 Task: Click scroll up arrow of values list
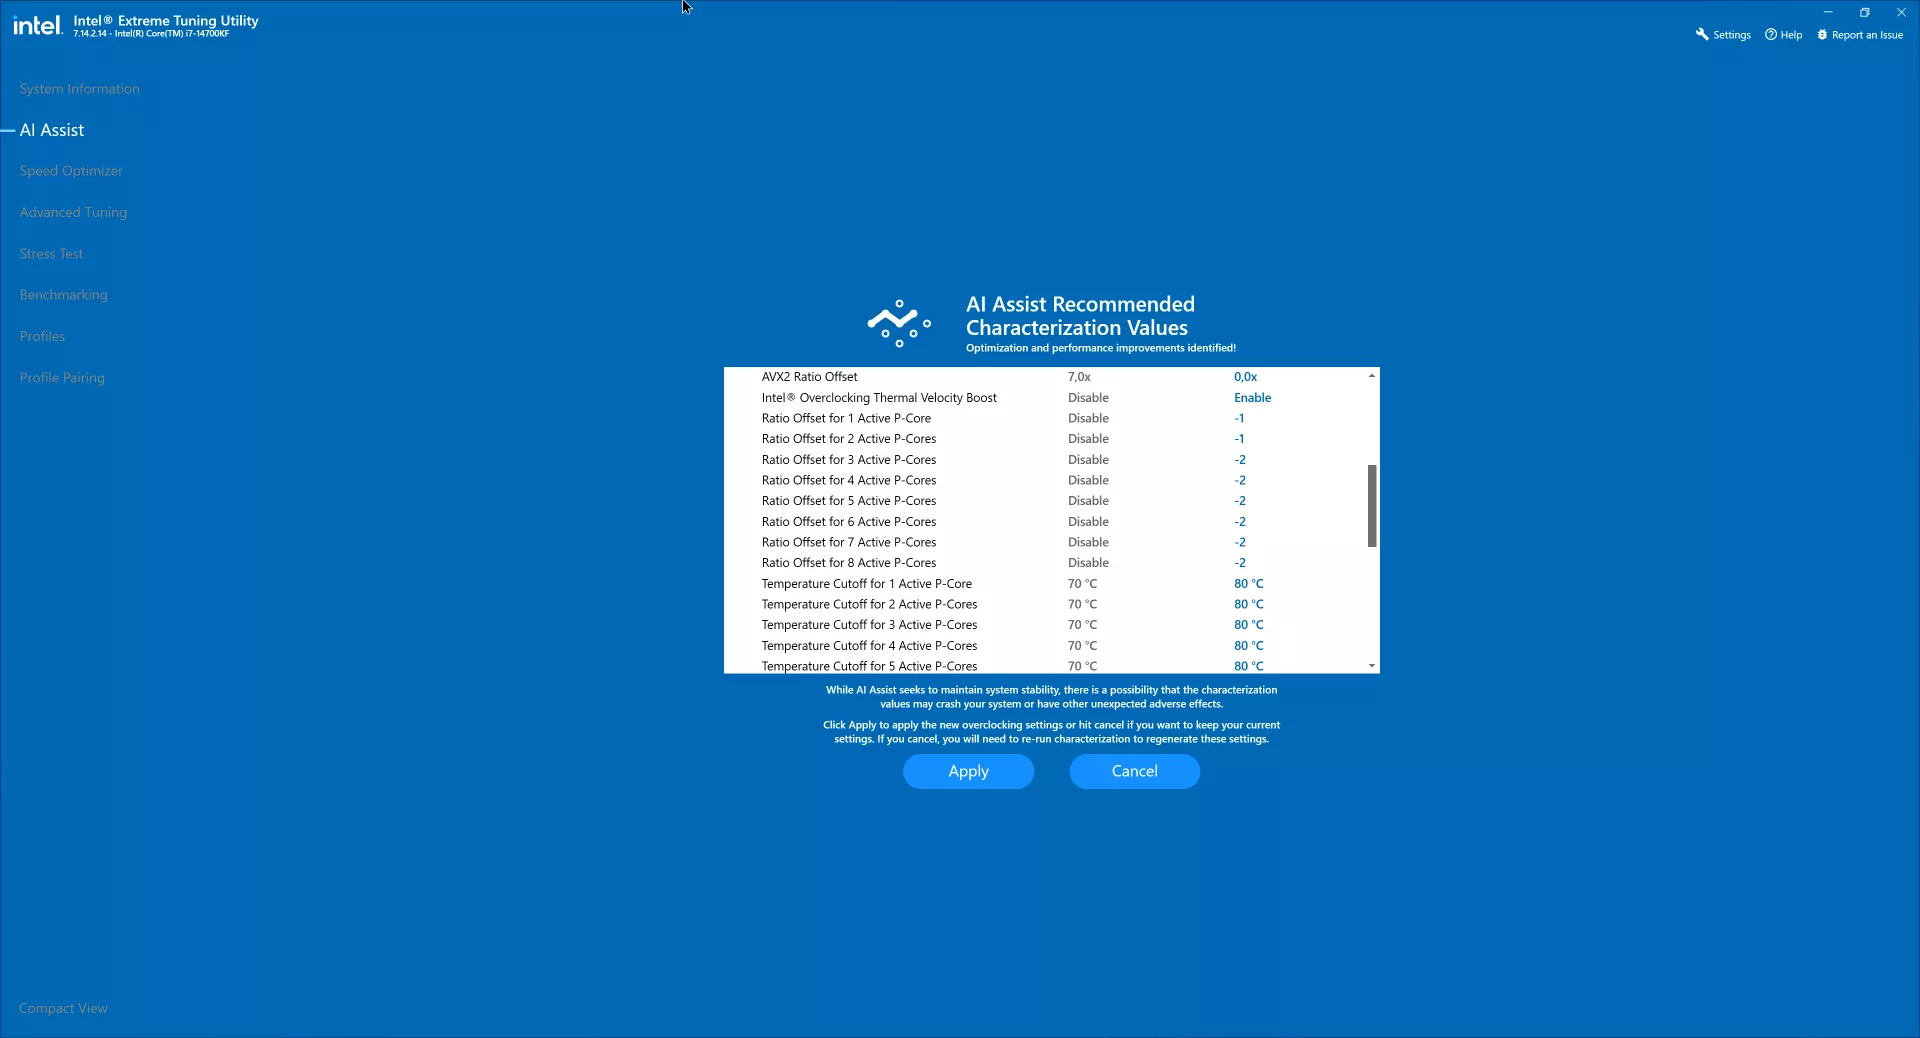pyautogui.click(x=1372, y=376)
